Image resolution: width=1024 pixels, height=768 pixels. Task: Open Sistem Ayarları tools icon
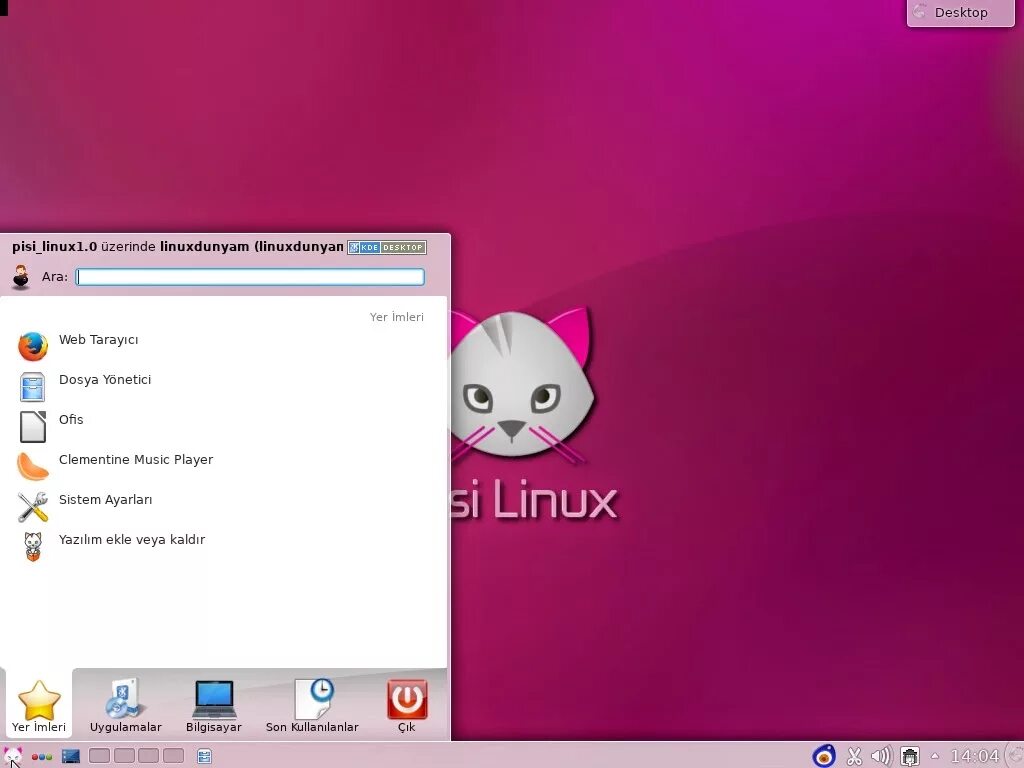33,507
